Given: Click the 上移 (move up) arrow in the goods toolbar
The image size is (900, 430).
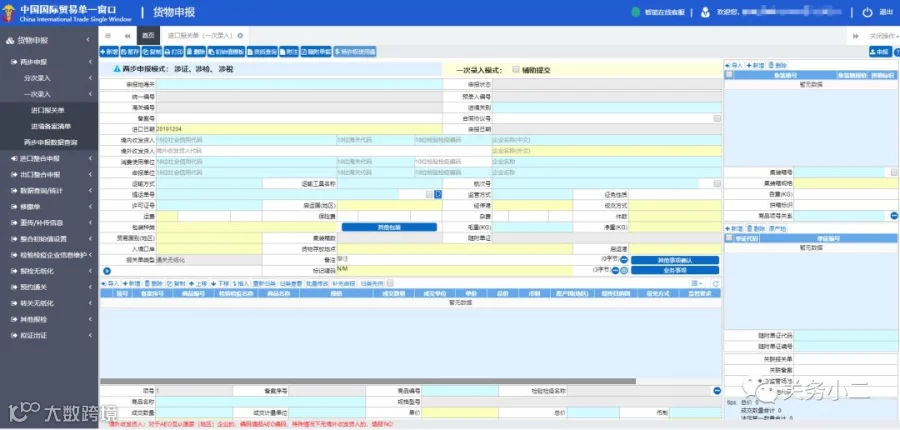Looking at the screenshot, I should point(197,284).
